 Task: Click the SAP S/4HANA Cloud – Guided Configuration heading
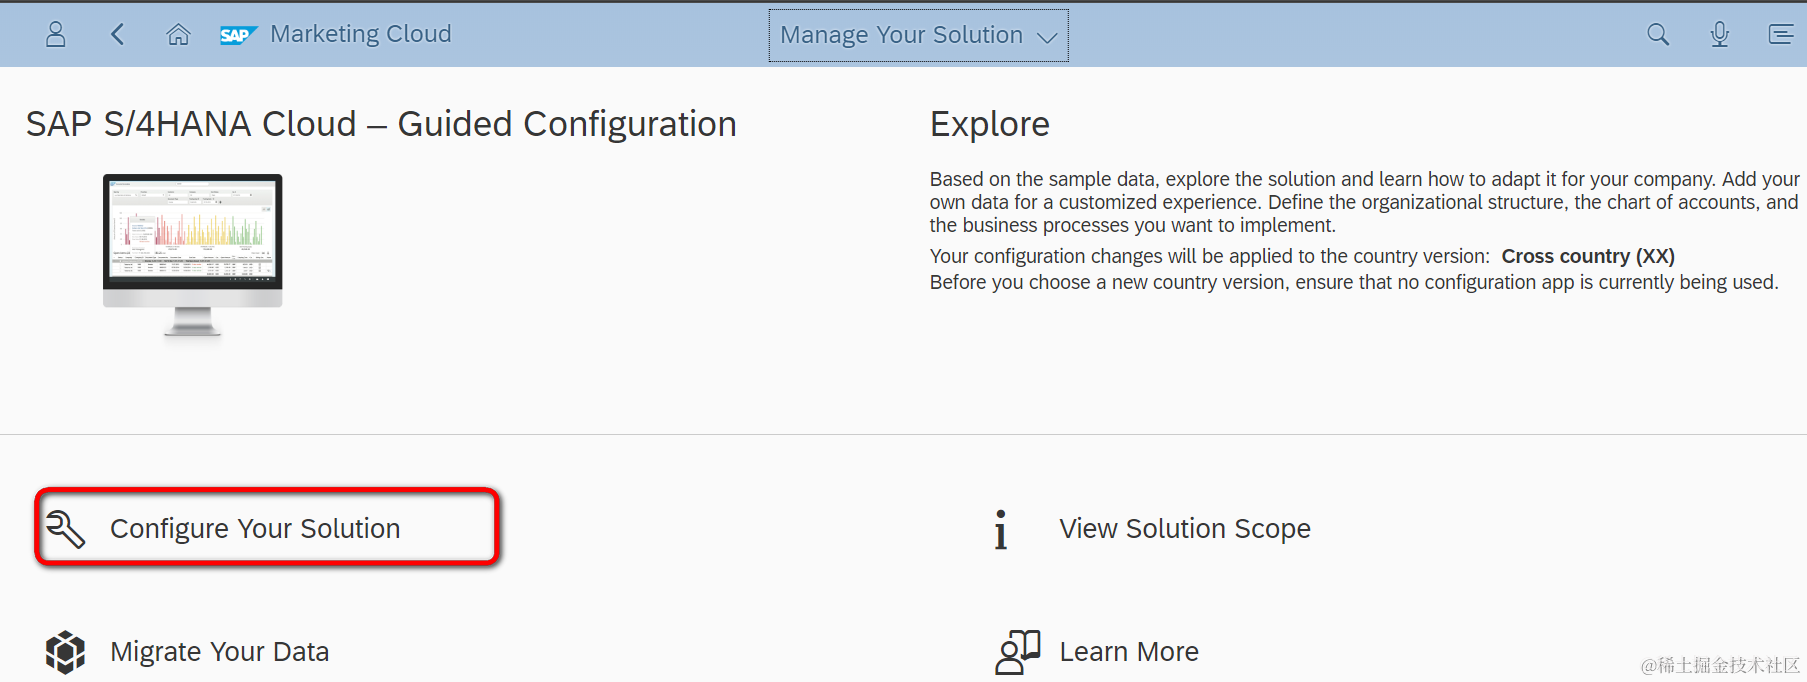click(381, 124)
